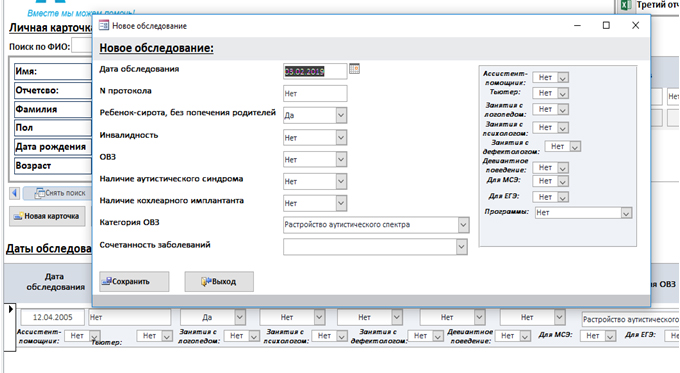Click the record selector arrow of the 12.04.2005 row
The height and width of the screenshot is (373, 680).
click(11, 309)
